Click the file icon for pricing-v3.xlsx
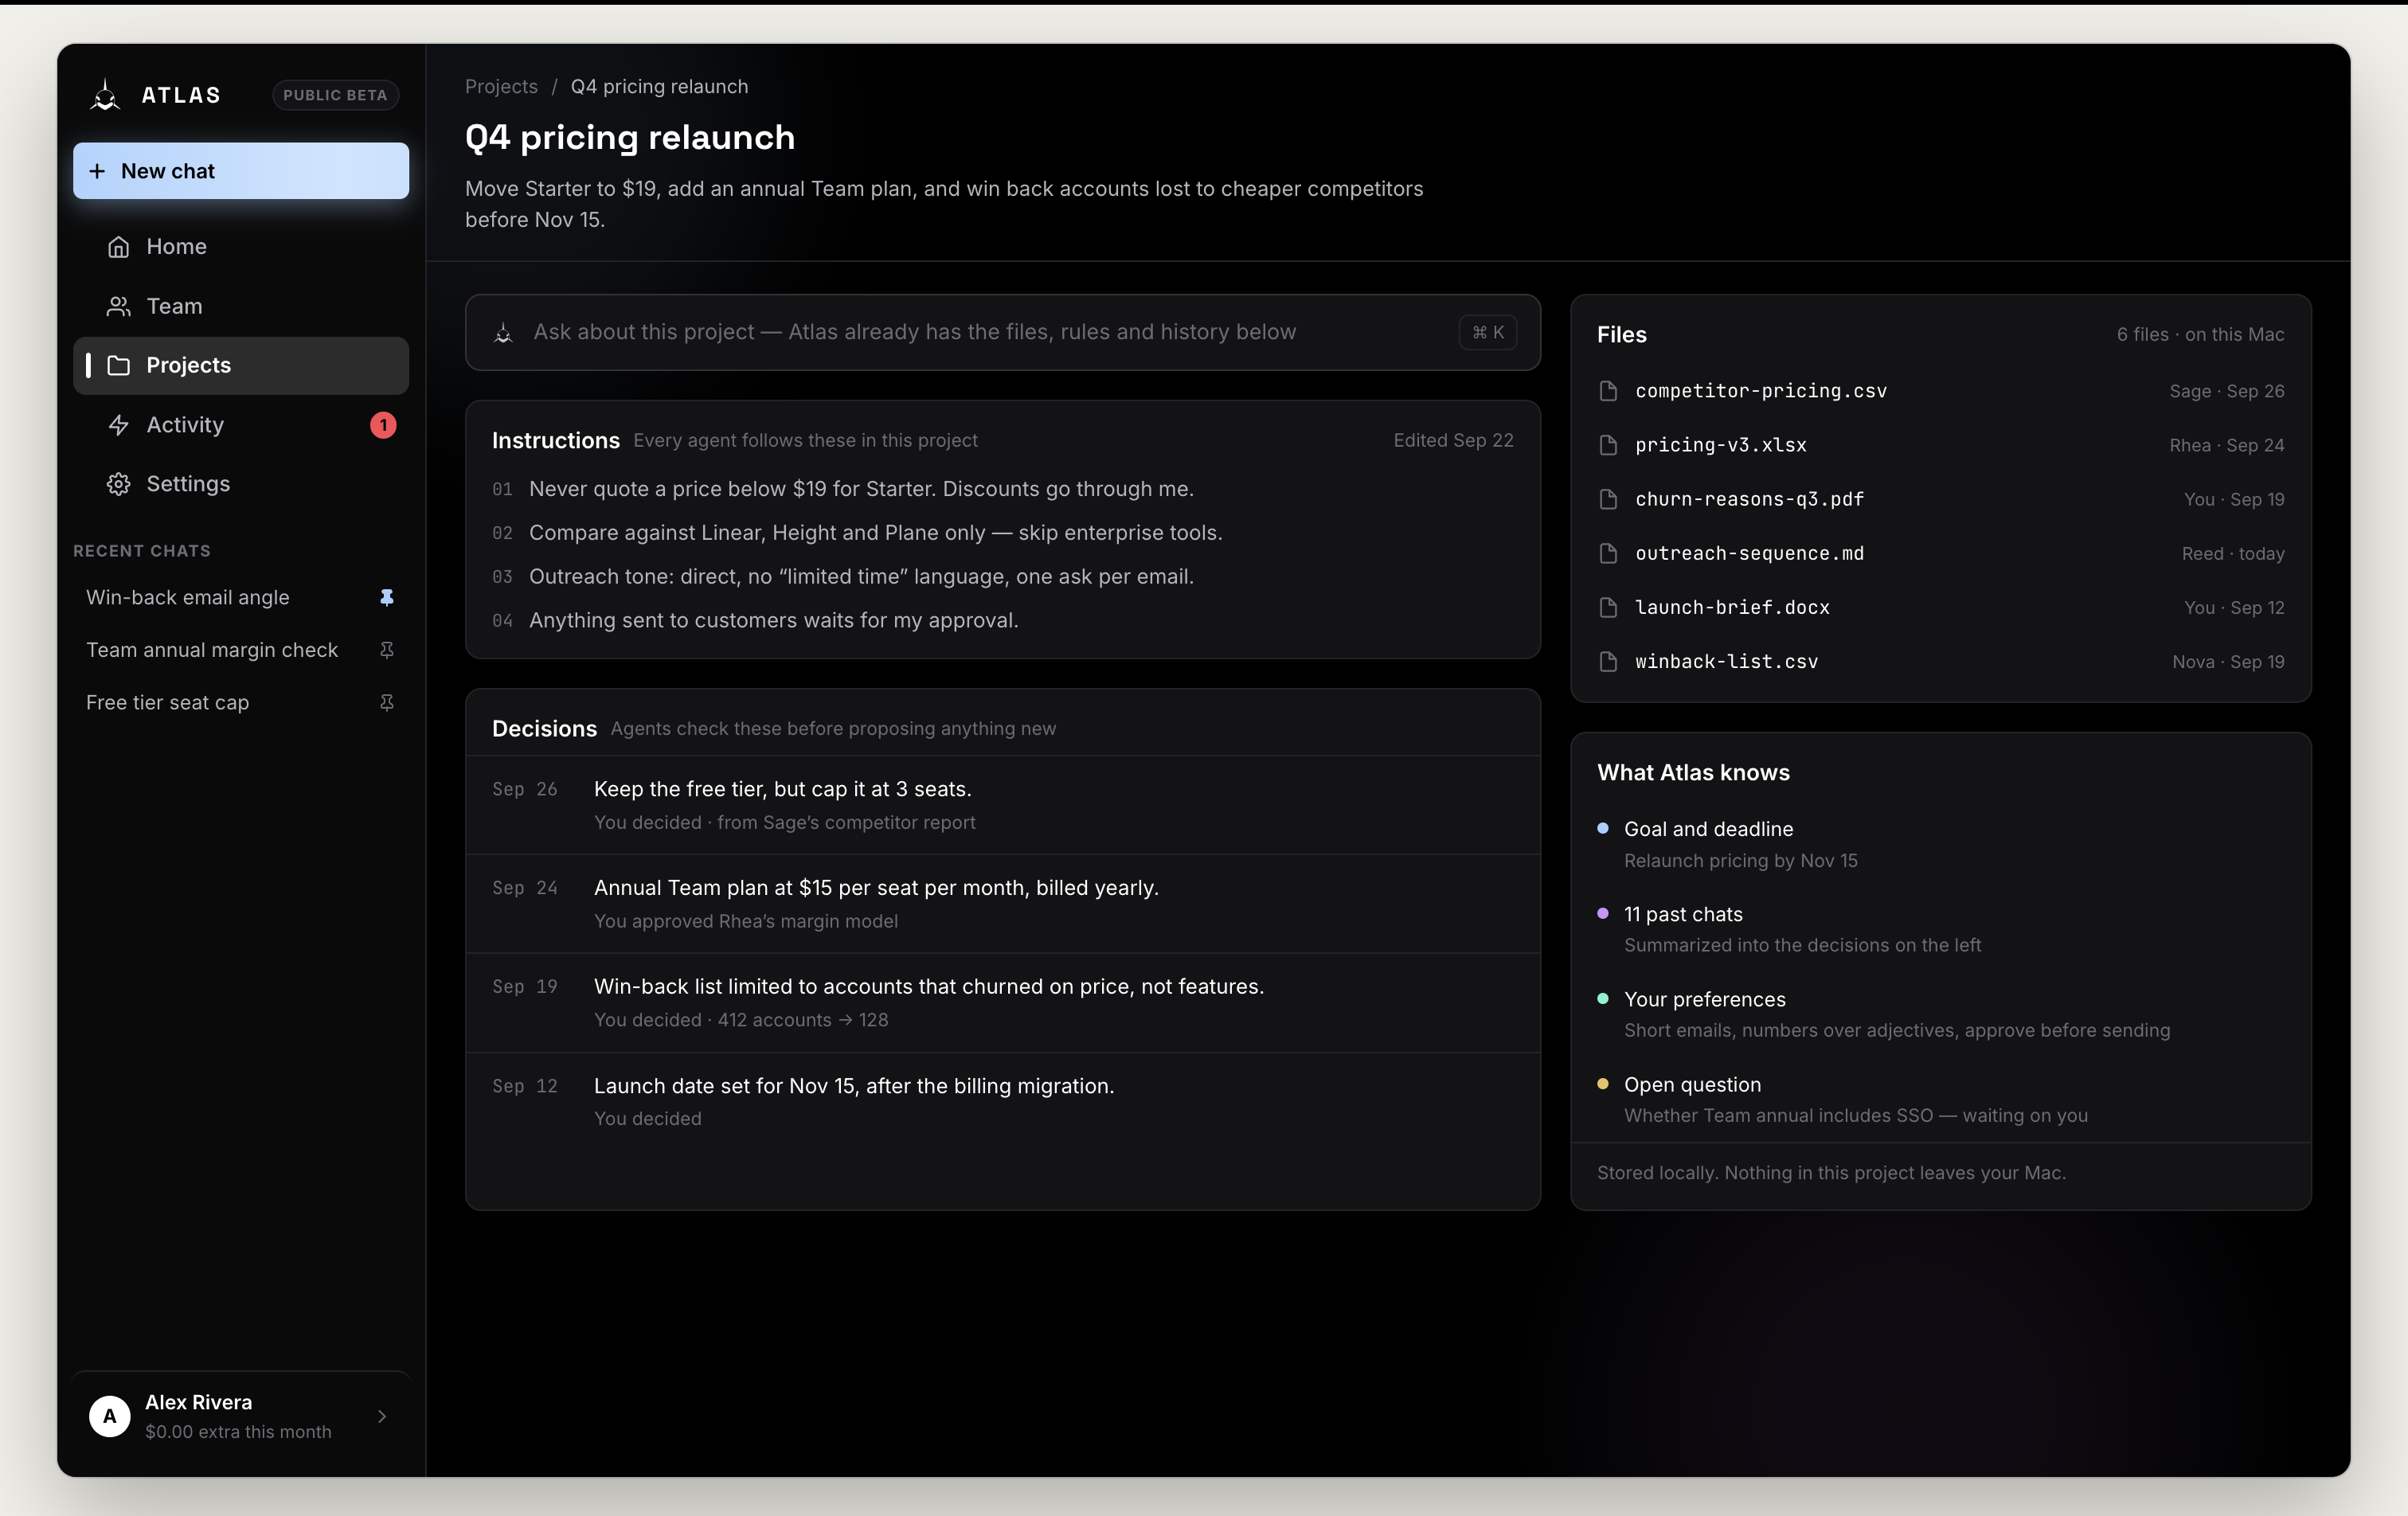 tap(1608, 445)
